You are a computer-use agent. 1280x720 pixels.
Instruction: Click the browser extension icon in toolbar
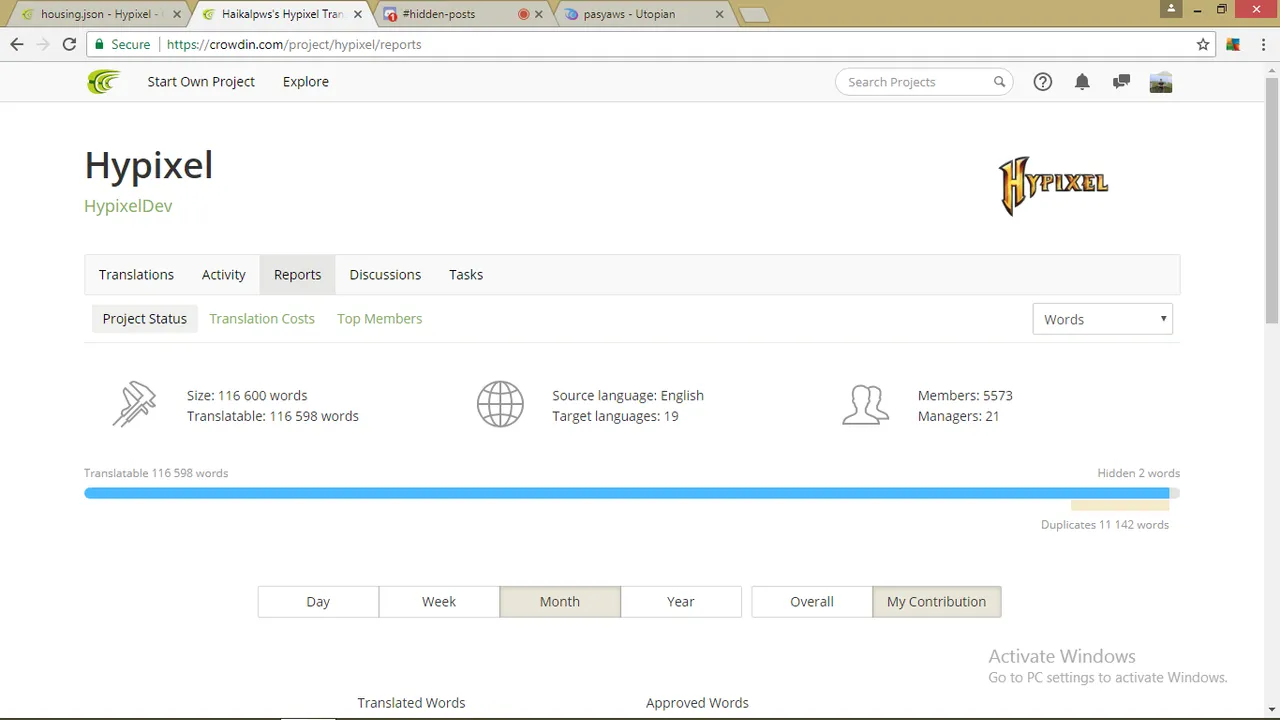1233,44
